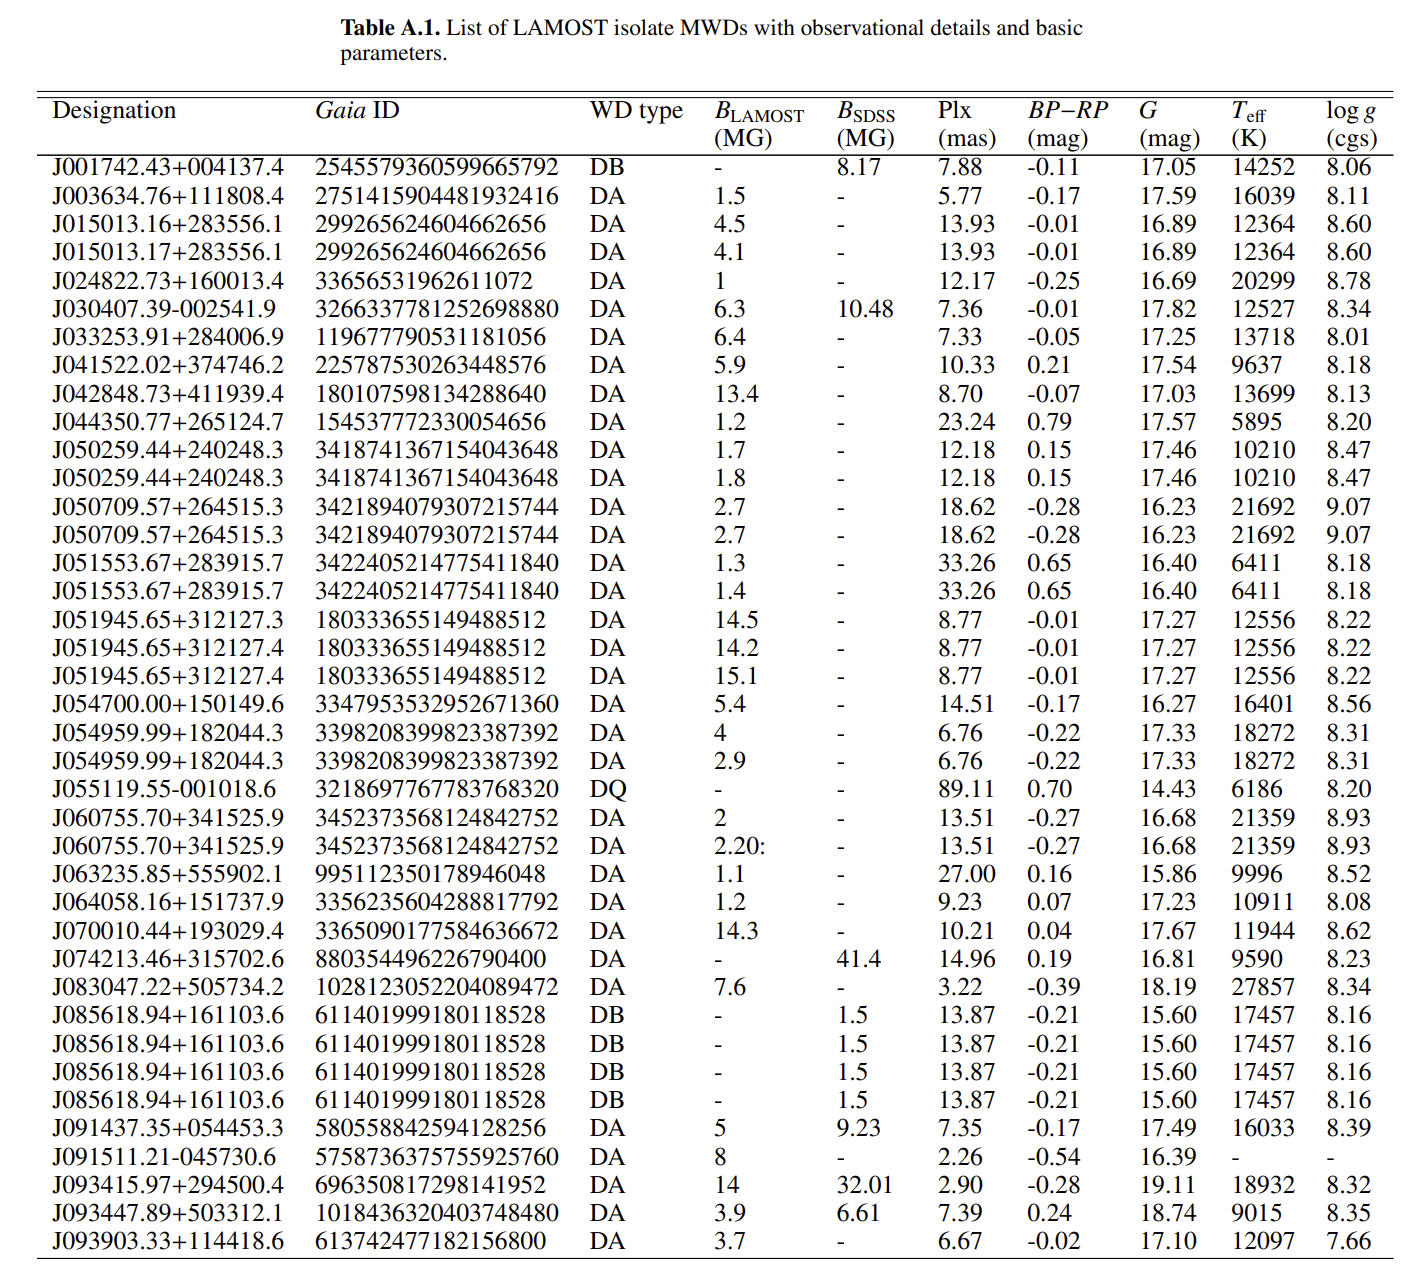Click the DQ entry in WD type column

[x=608, y=789]
